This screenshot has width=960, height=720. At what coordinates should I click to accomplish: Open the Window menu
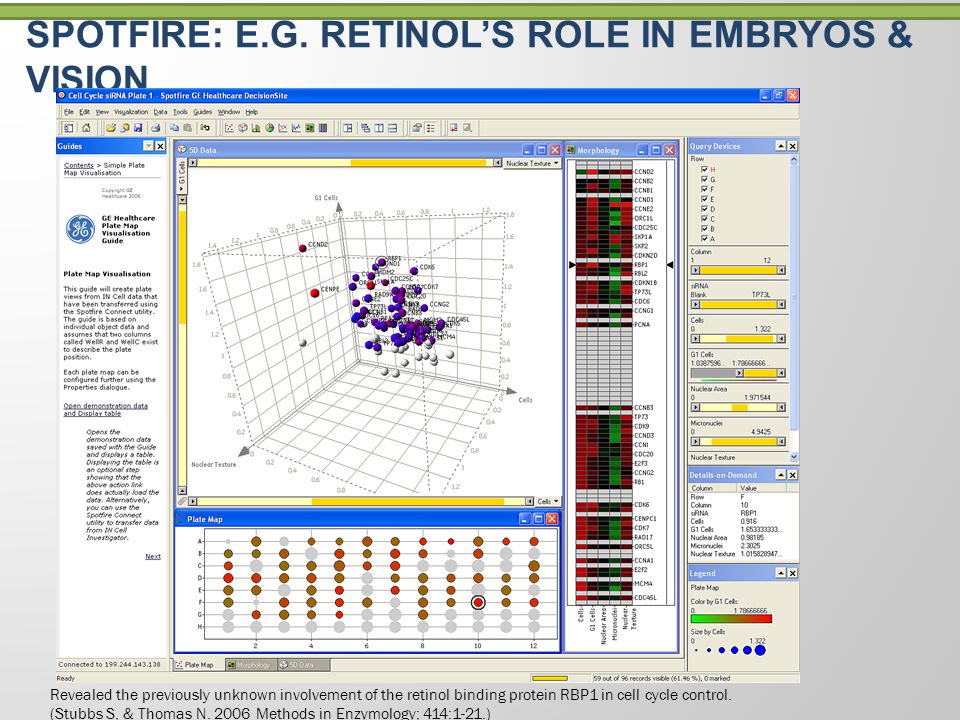tap(229, 112)
